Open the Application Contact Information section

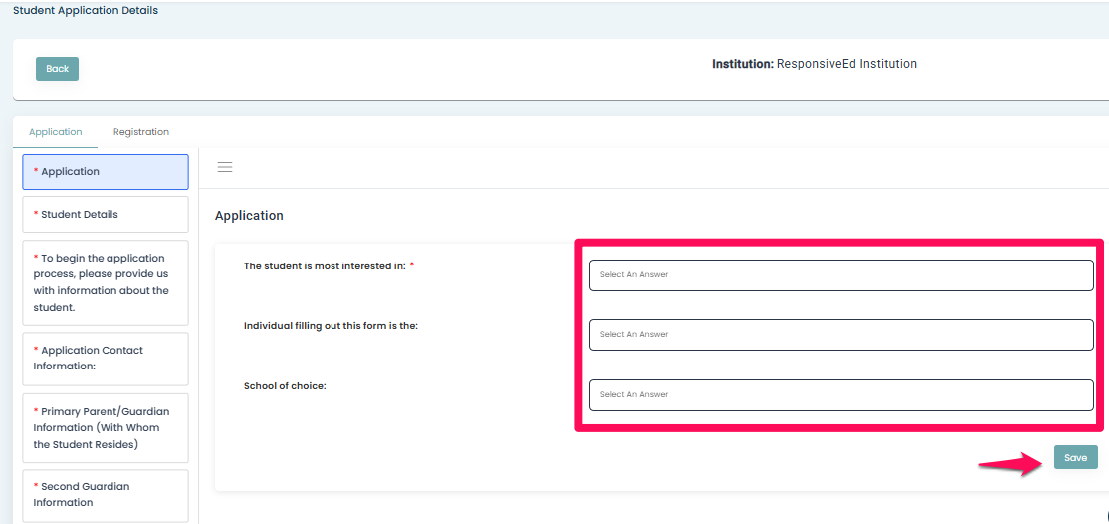105,358
